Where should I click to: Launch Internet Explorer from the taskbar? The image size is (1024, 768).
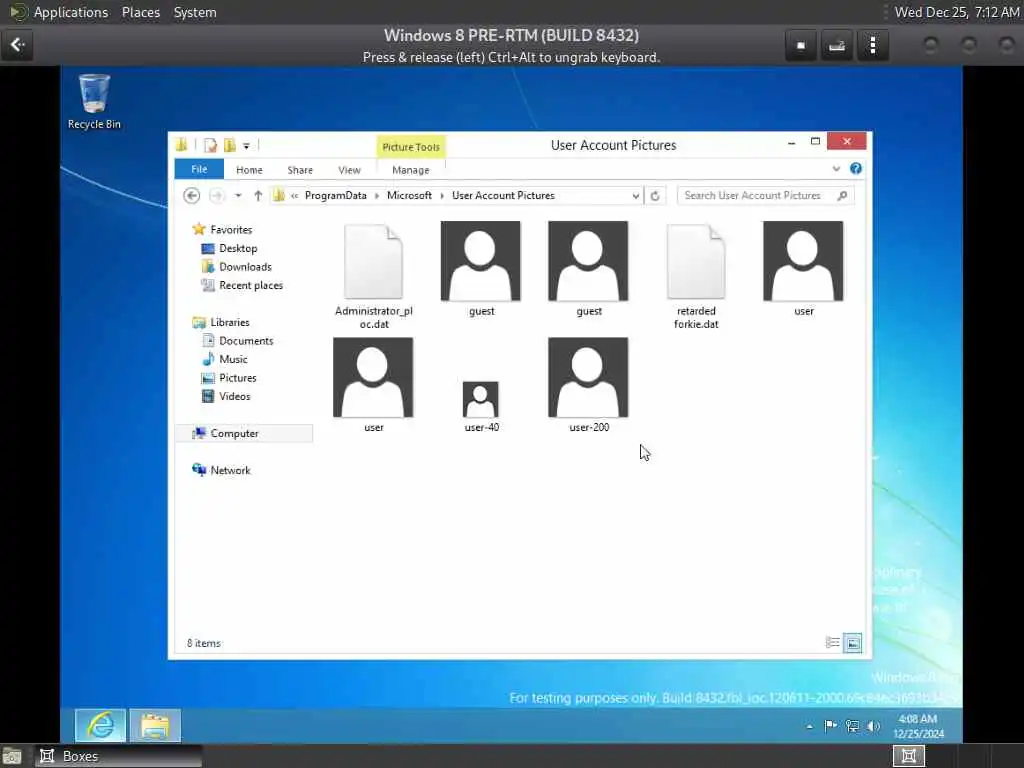coord(101,725)
